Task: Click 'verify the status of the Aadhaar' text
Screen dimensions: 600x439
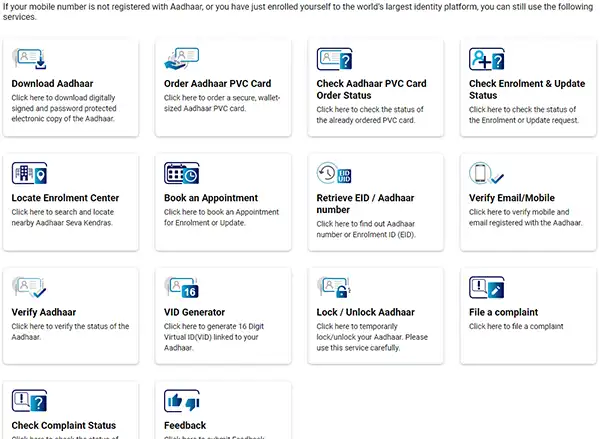Action: 70,332
